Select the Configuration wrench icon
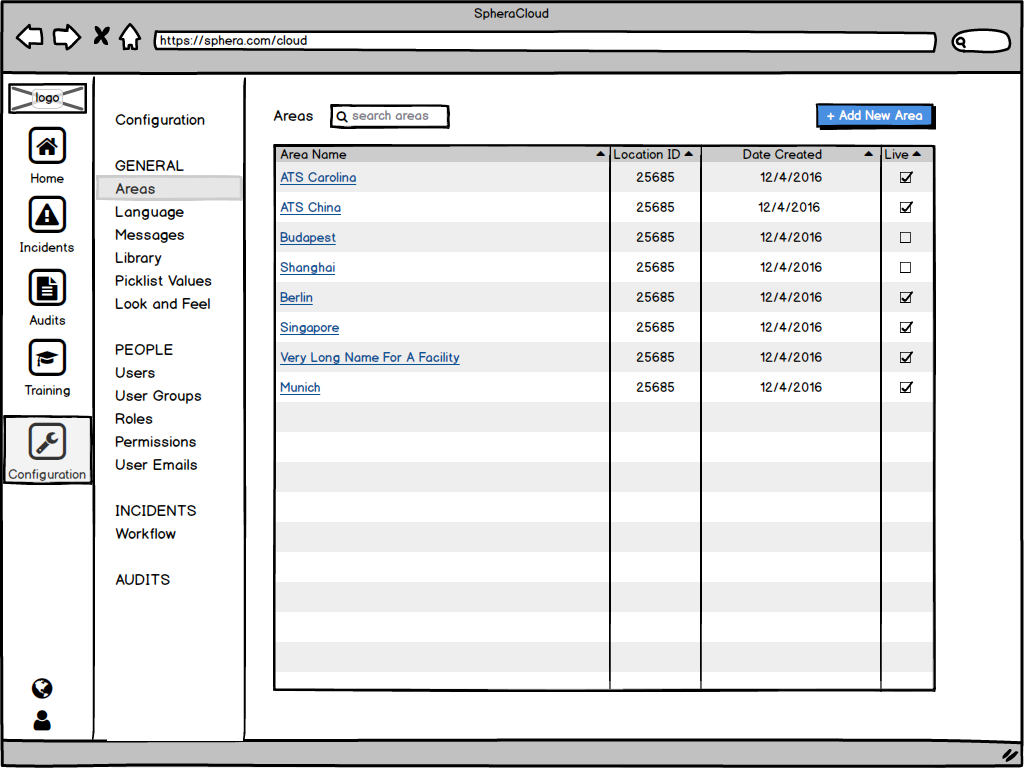The image size is (1024, 768). point(47,441)
